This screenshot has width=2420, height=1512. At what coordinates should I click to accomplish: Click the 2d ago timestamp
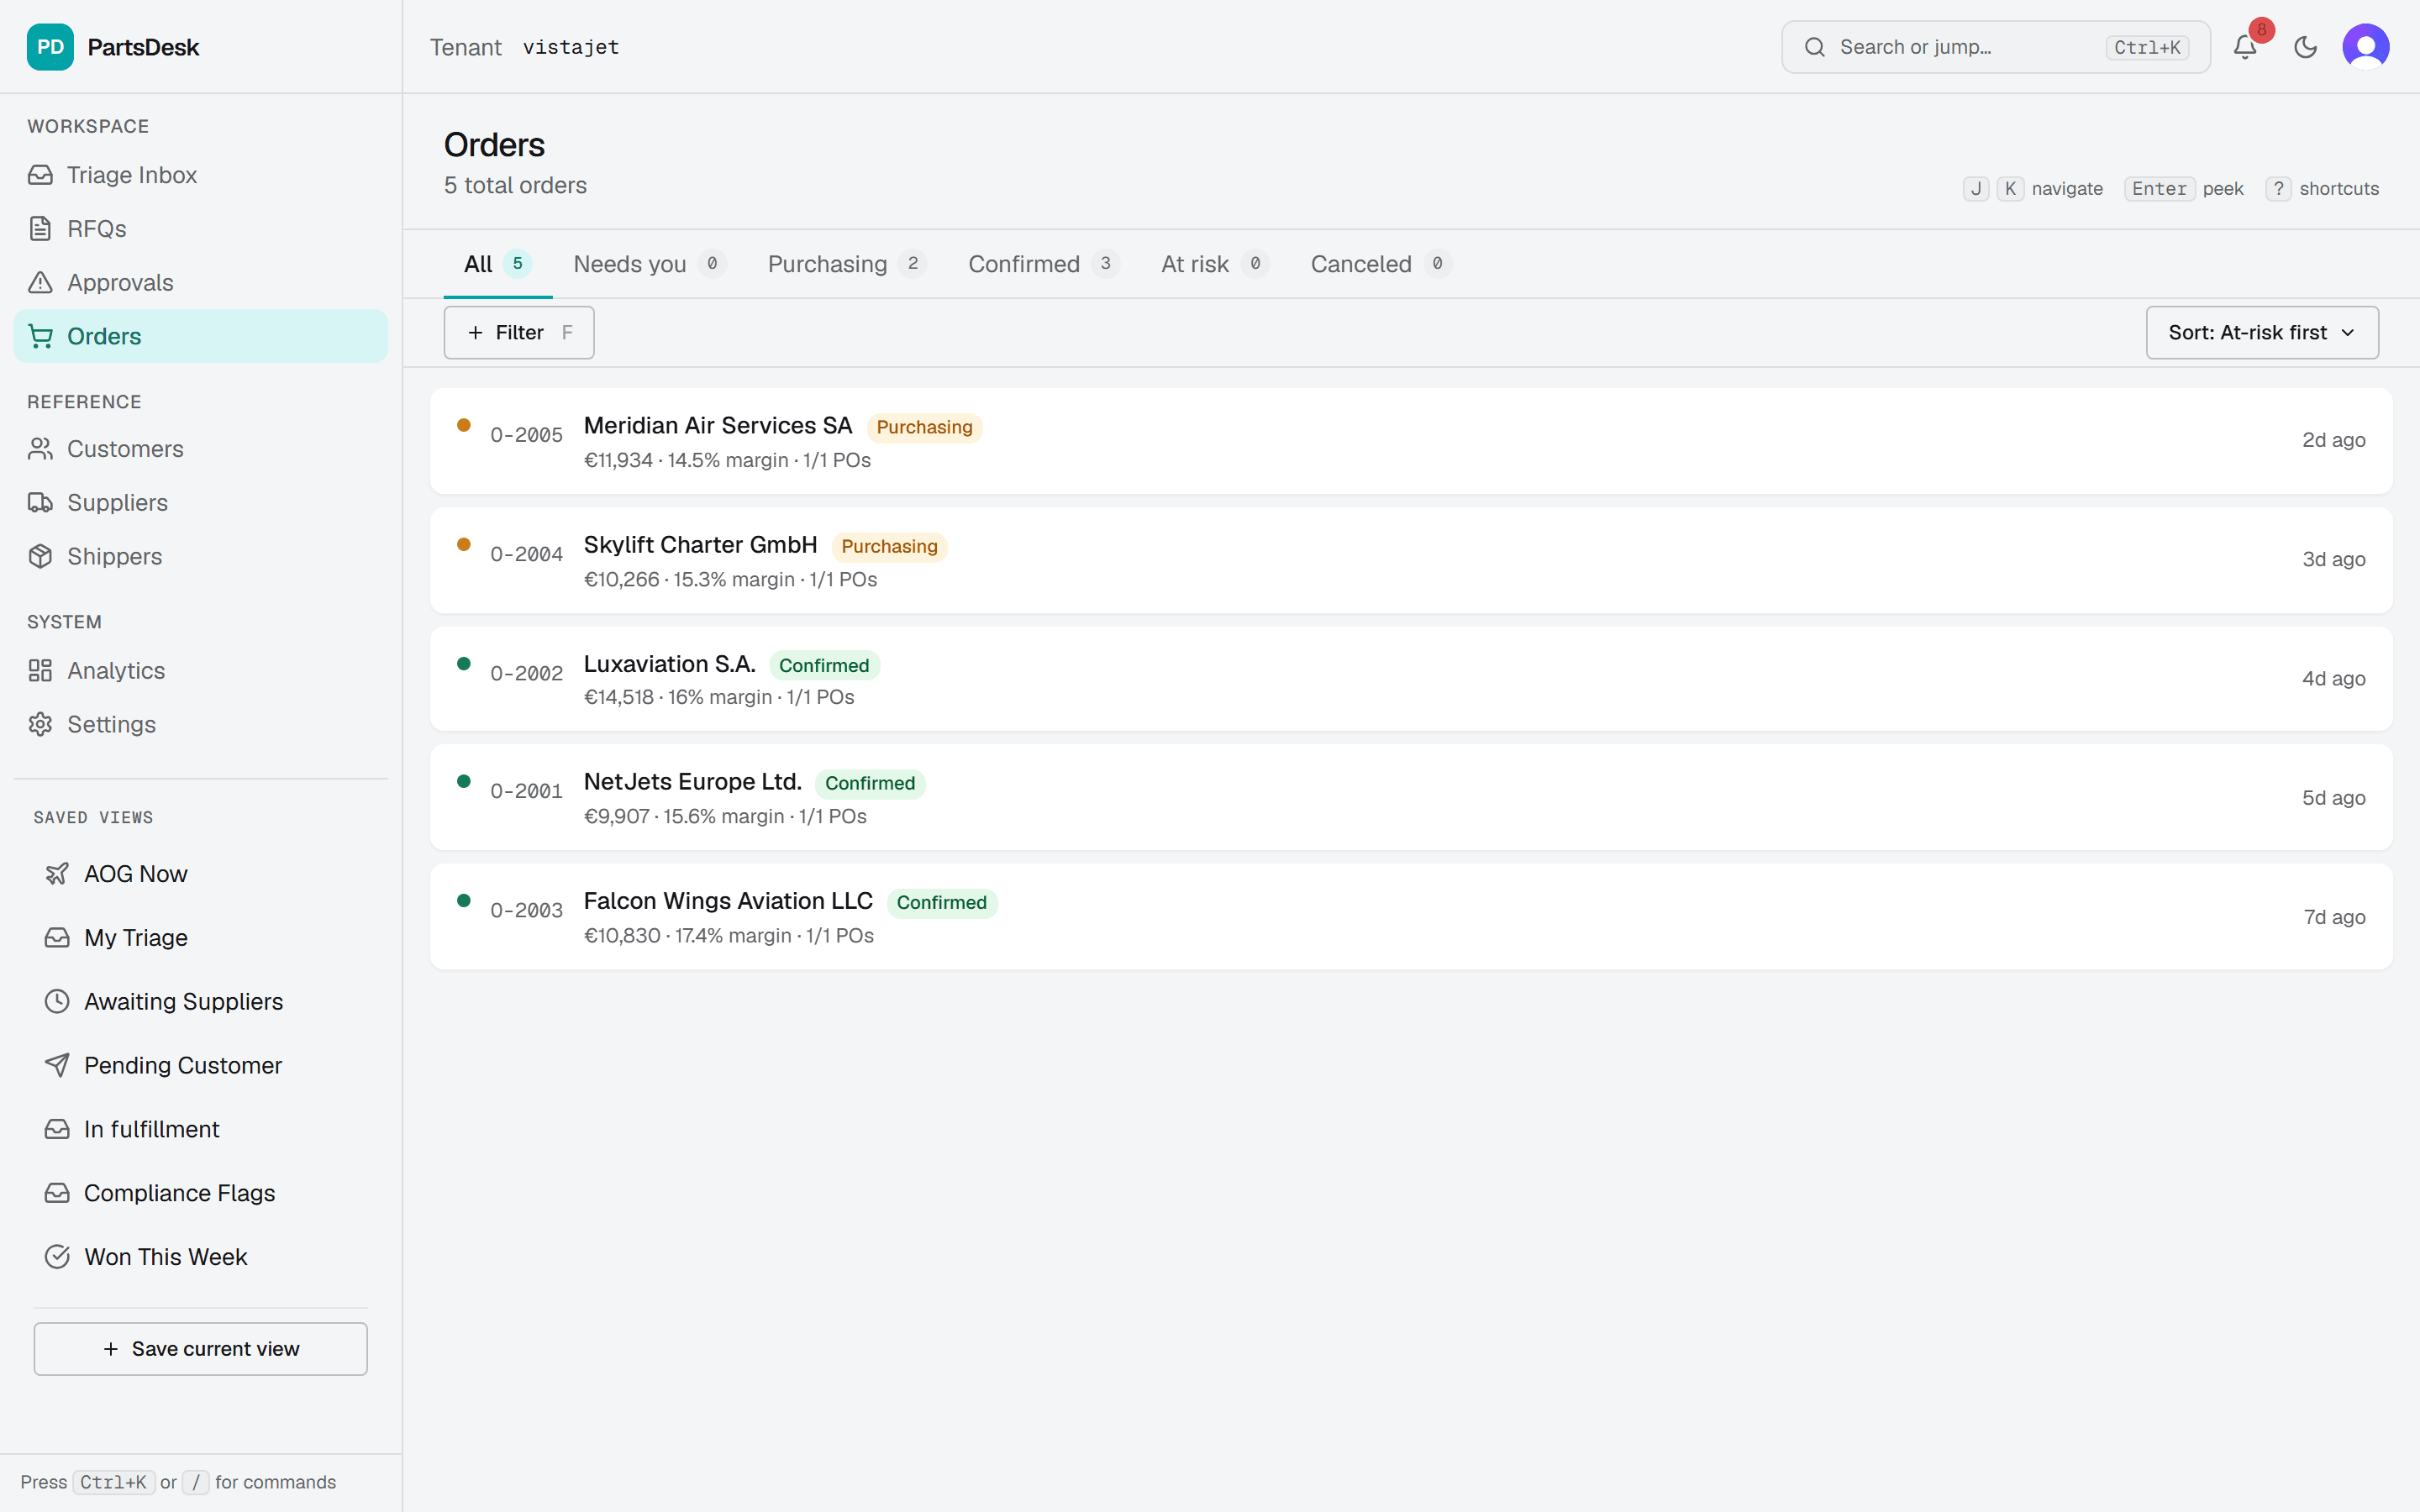point(2334,440)
